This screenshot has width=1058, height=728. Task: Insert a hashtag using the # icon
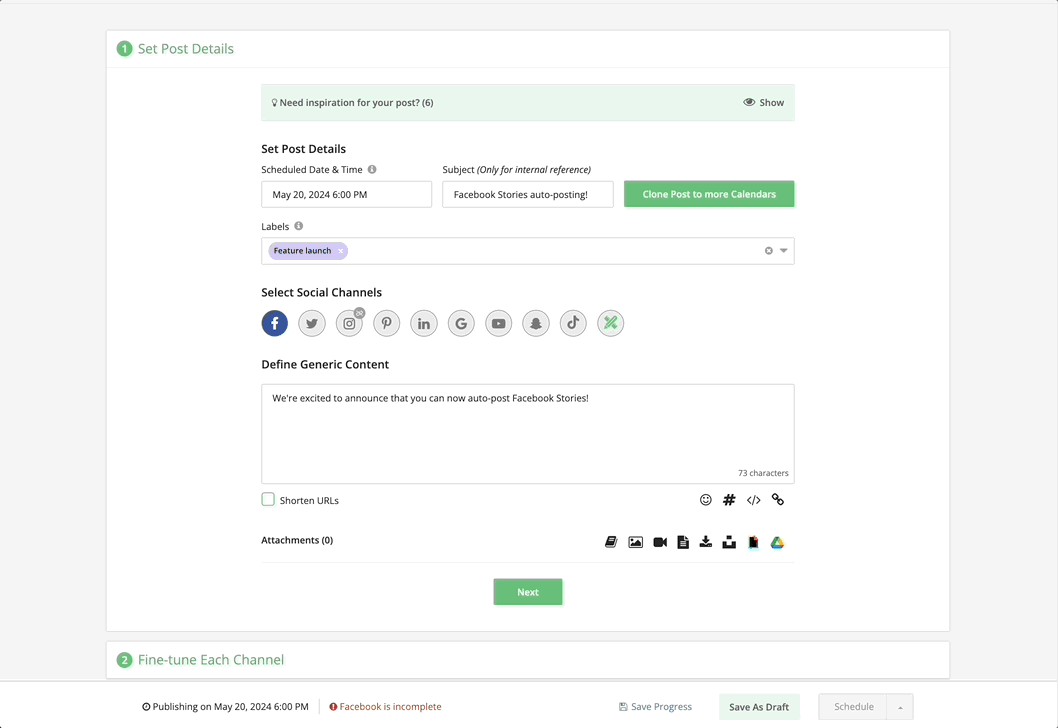[x=730, y=500]
